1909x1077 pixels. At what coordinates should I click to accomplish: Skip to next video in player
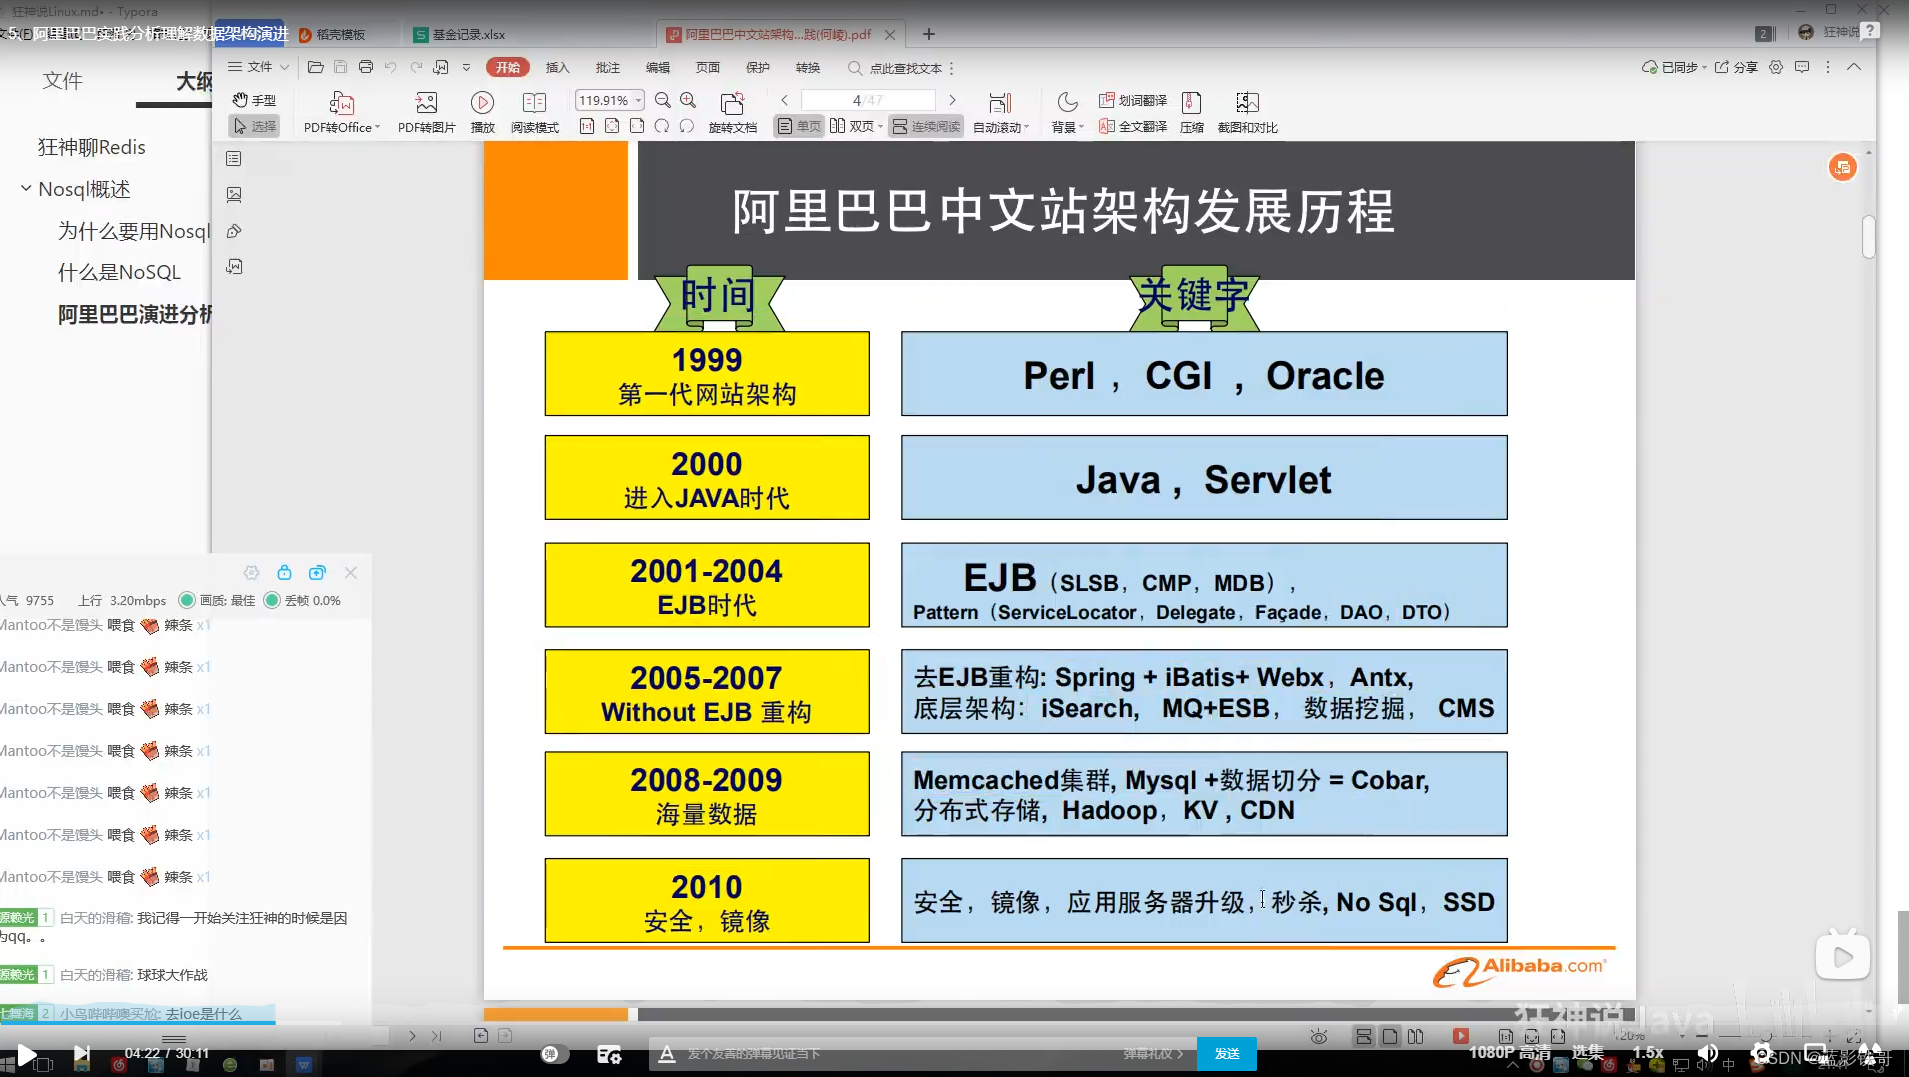coord(82,1054)
